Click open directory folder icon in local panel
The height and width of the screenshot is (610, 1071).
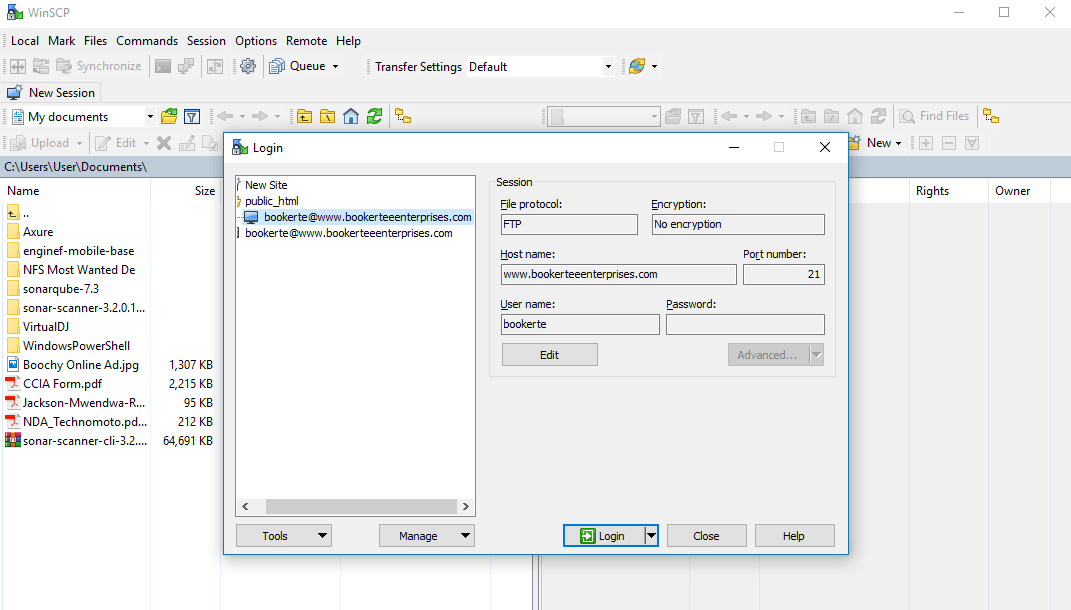pos(169,117)
